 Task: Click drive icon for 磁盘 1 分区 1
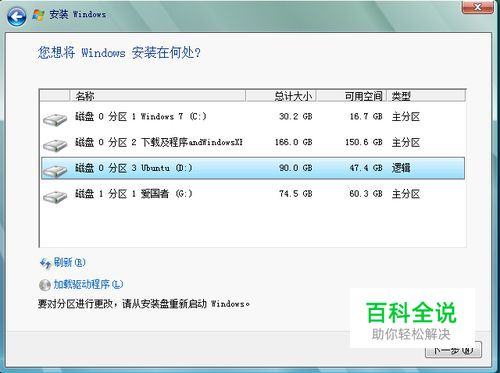[x=55, y=196]
